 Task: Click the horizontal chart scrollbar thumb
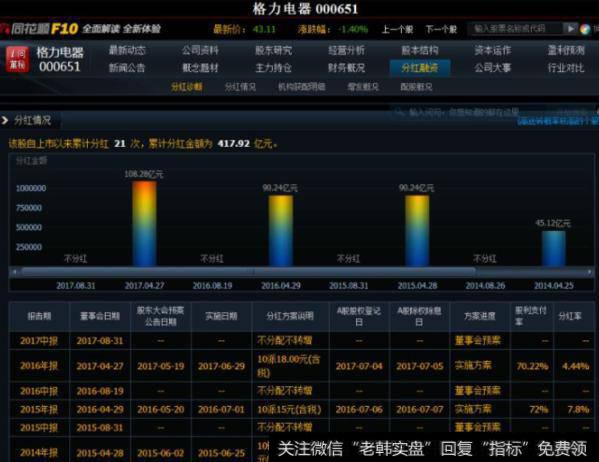(x=248, y=272)
